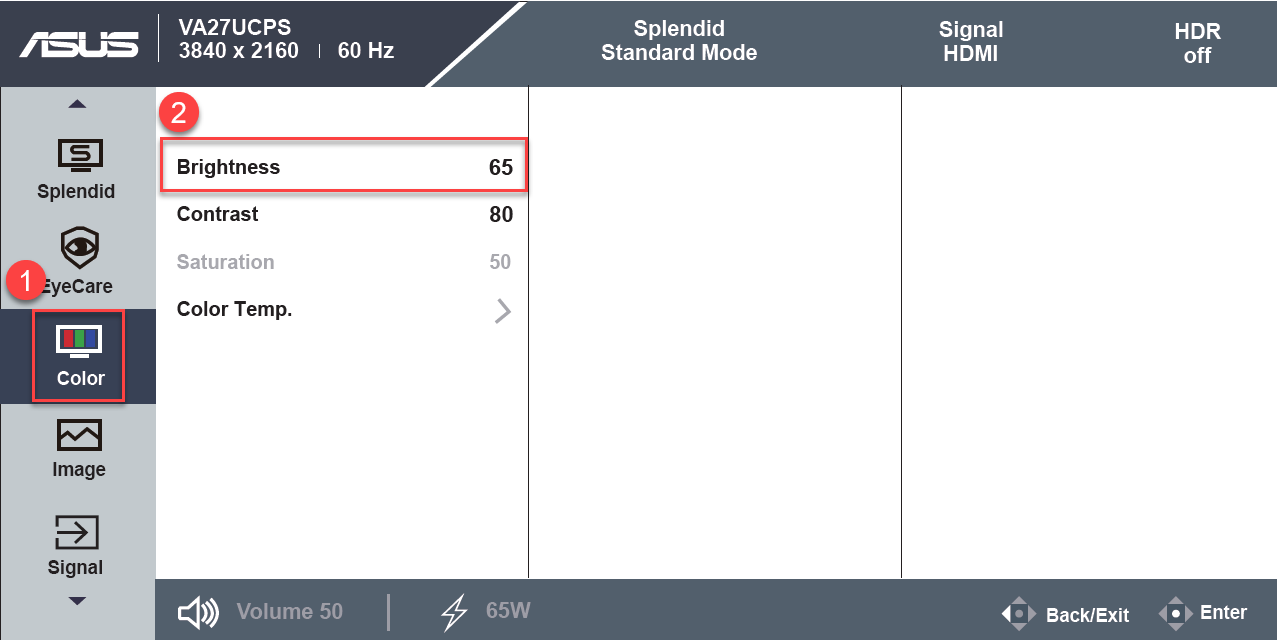This screenshot has height=640, width=1277.
Task: Click the Color Temp. label
Action: (235, 310)
